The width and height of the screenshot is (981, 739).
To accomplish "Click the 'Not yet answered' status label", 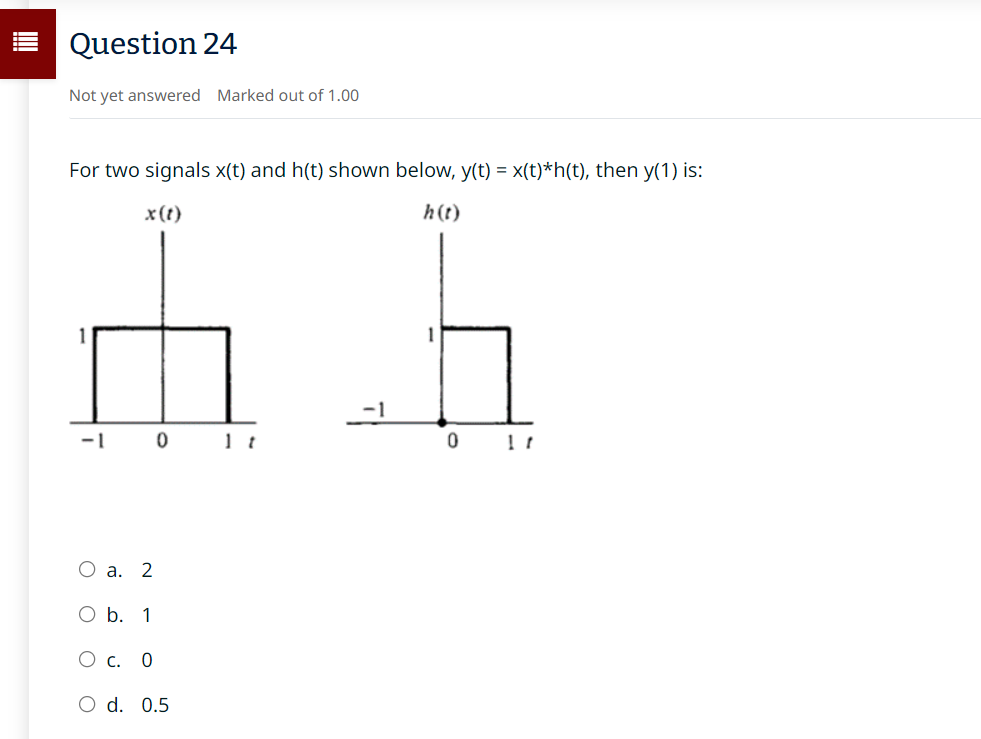I will tap(134, 95).
